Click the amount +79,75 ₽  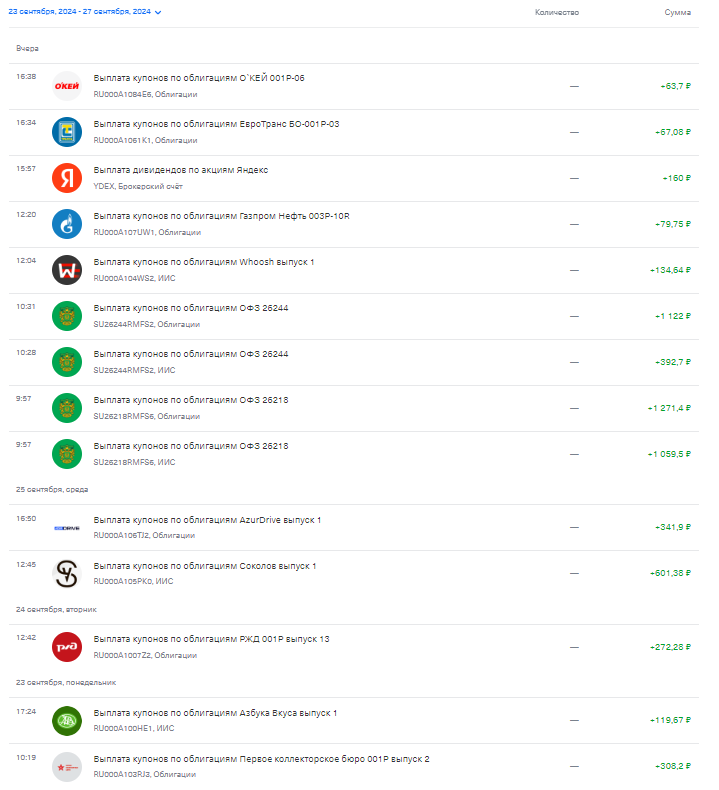pos(673,224)
